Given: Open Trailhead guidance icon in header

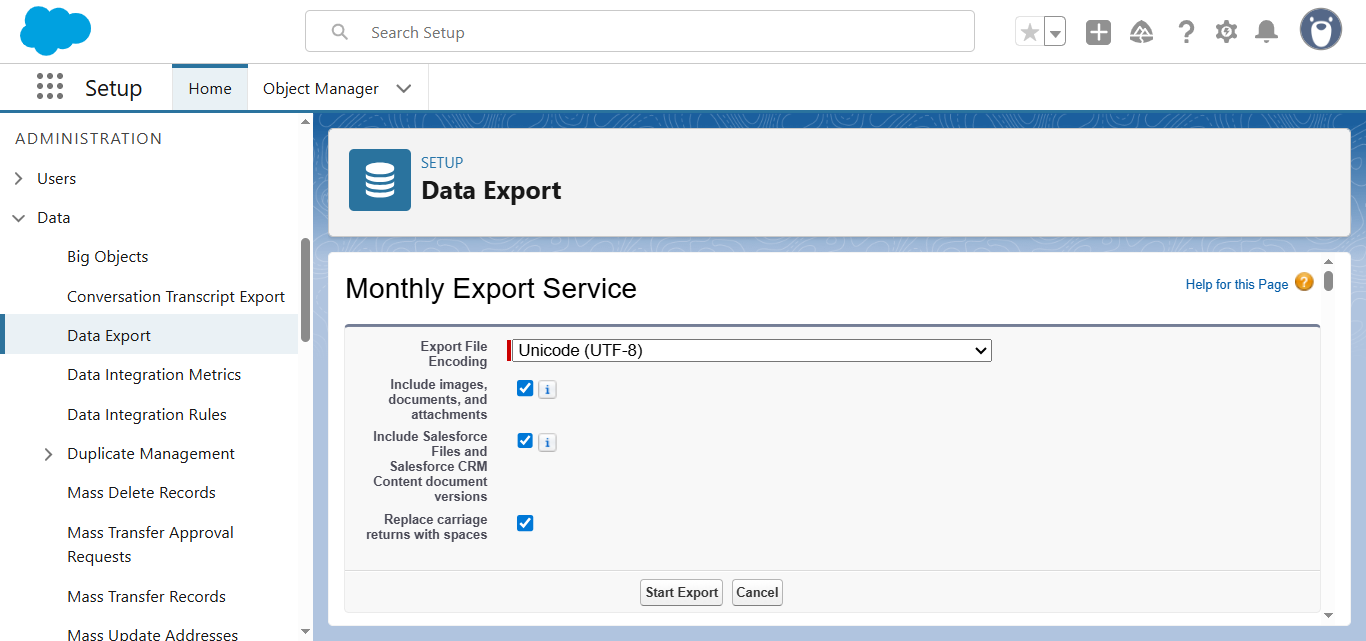Looking at the screenshot, I should pos(1141,32).
